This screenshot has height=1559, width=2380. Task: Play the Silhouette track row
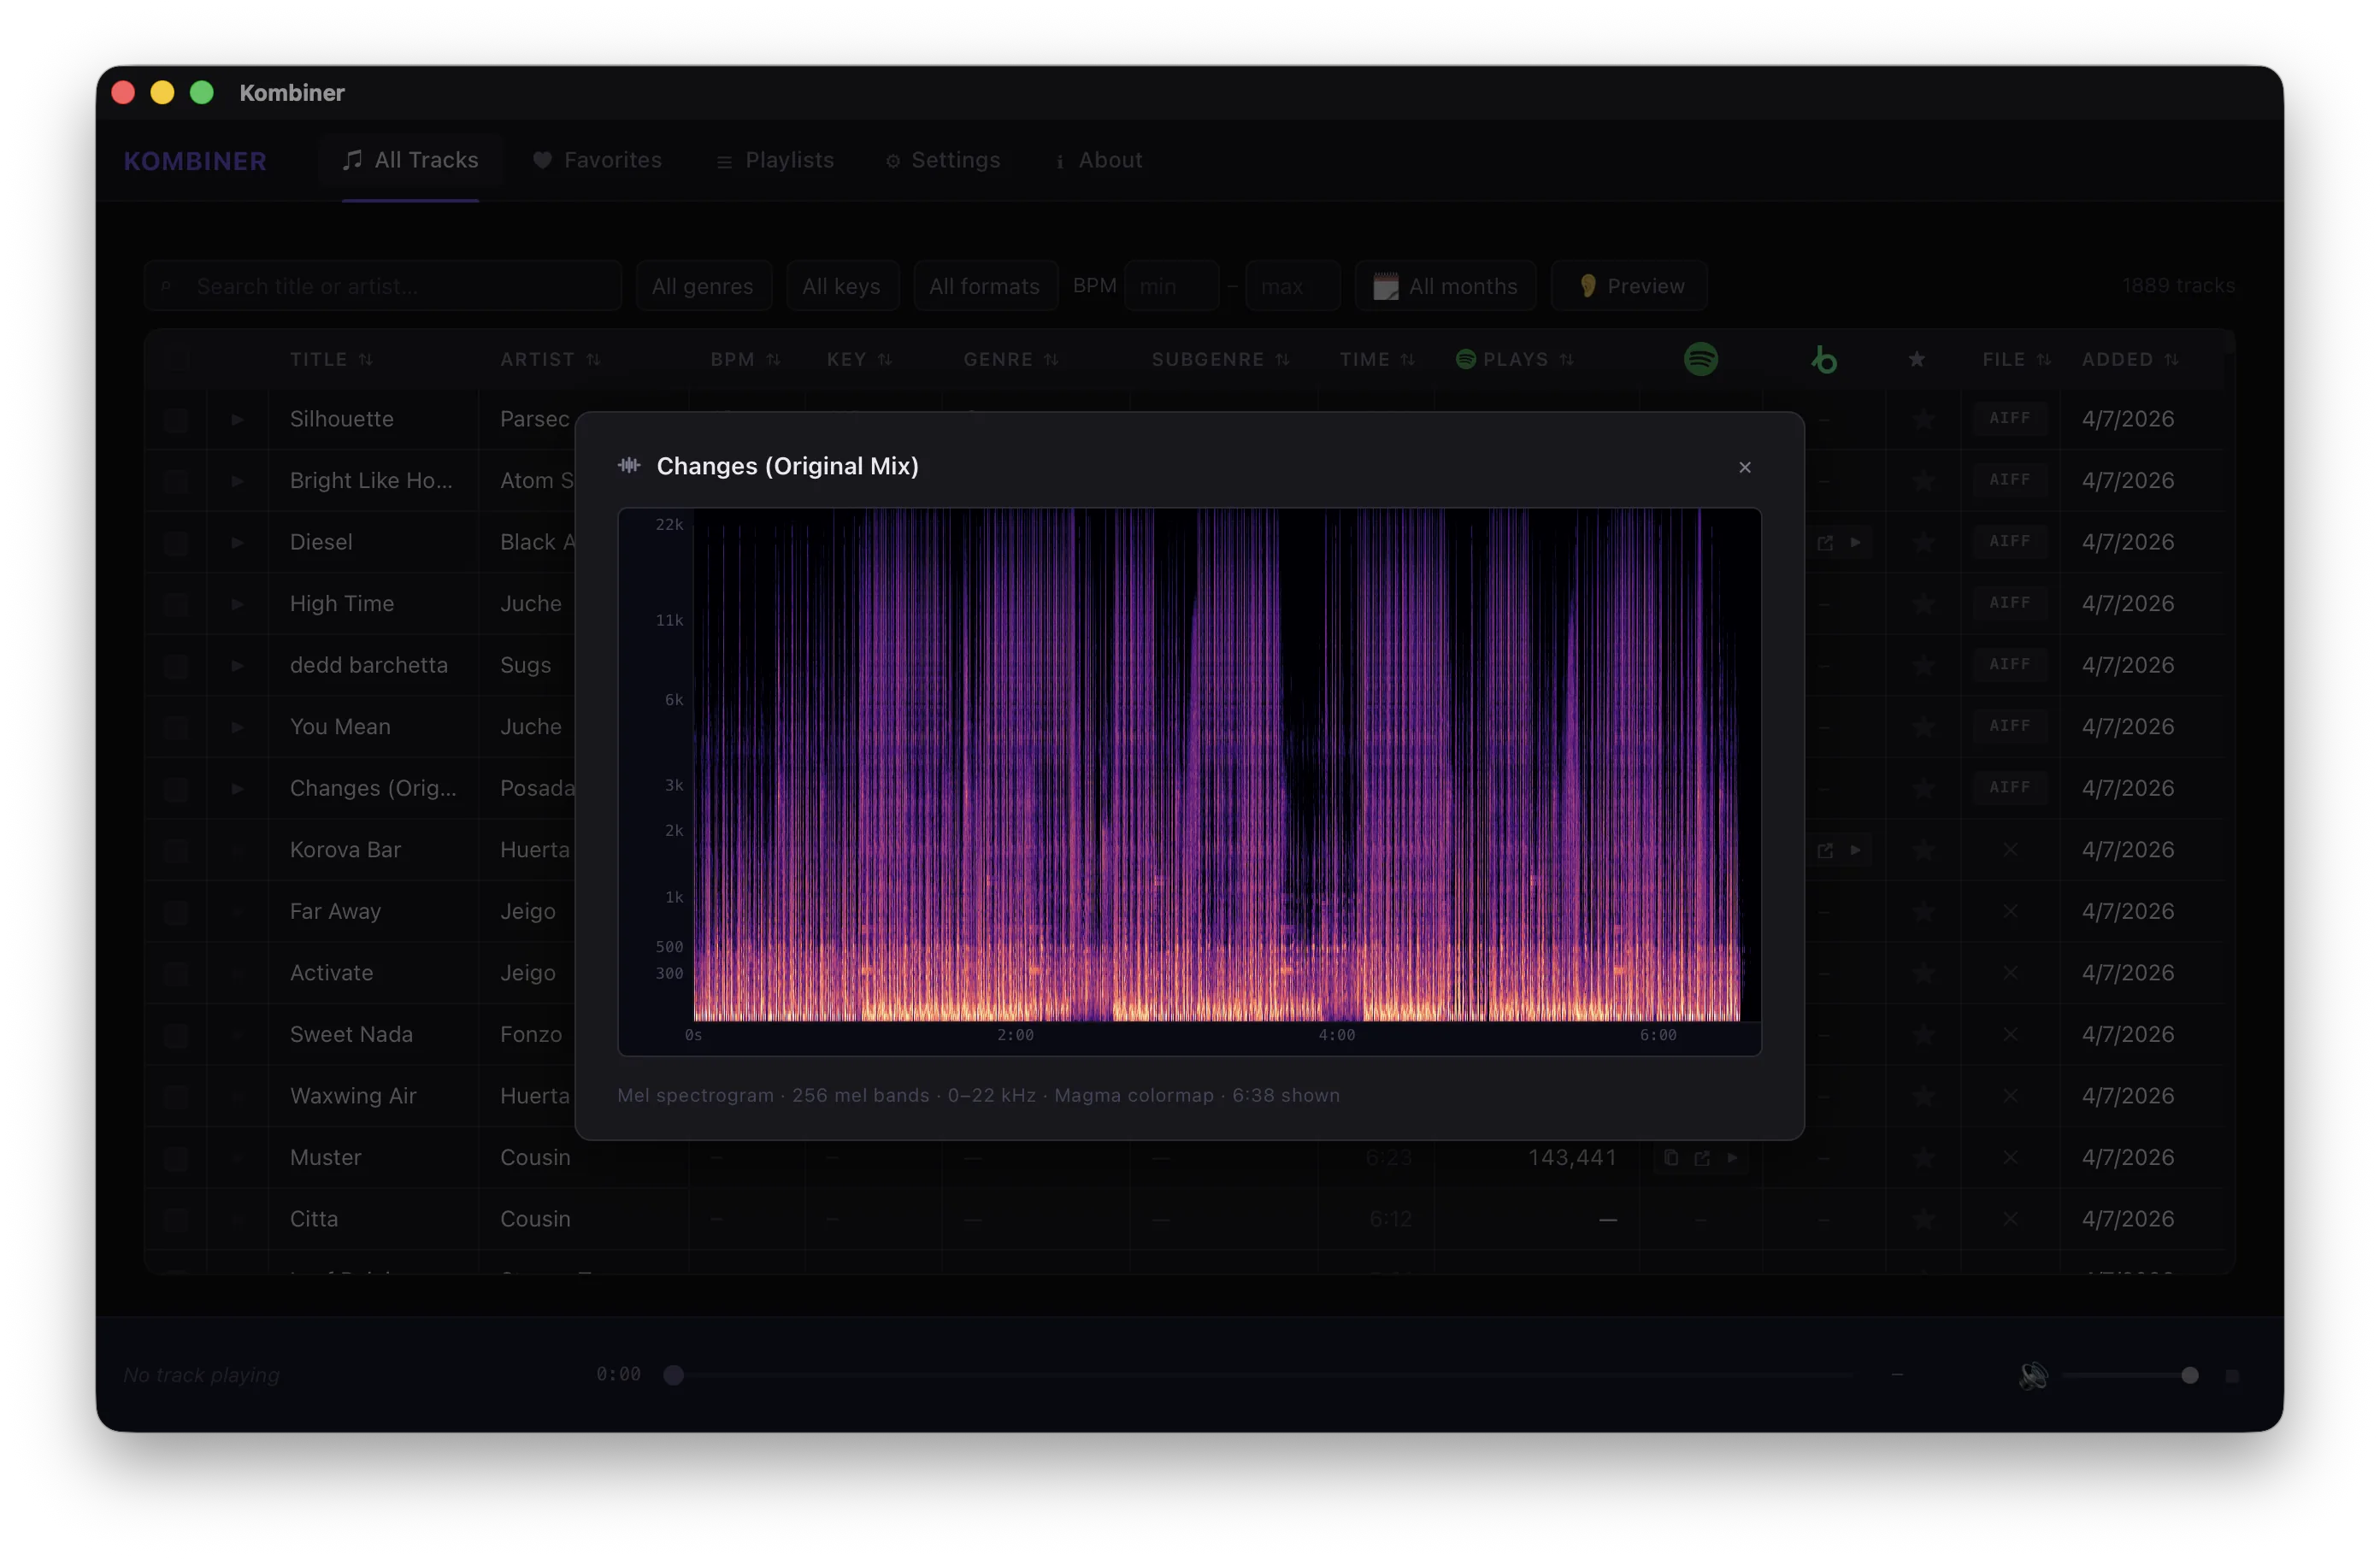coord(237,419)
